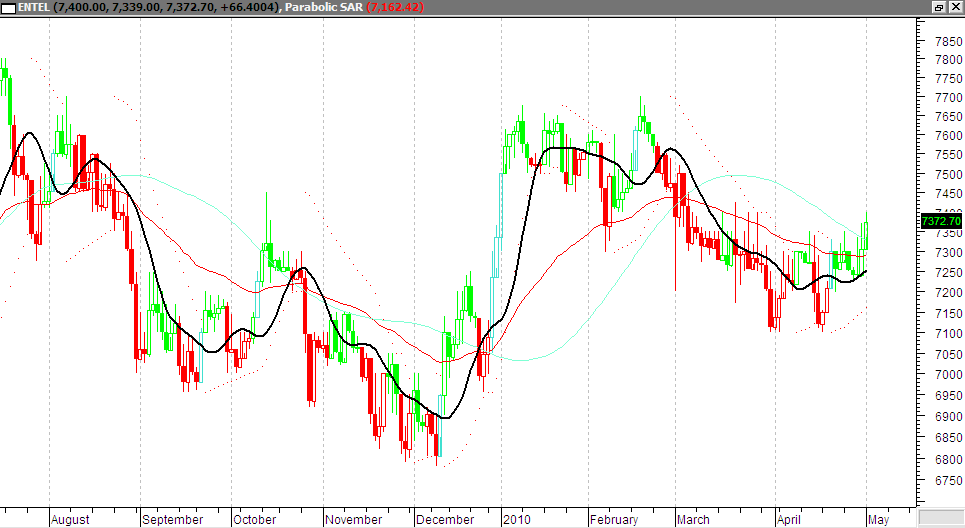The image size is (965, 528).
Task: Select the 2010 year marker
Action: tap(518, 520)
